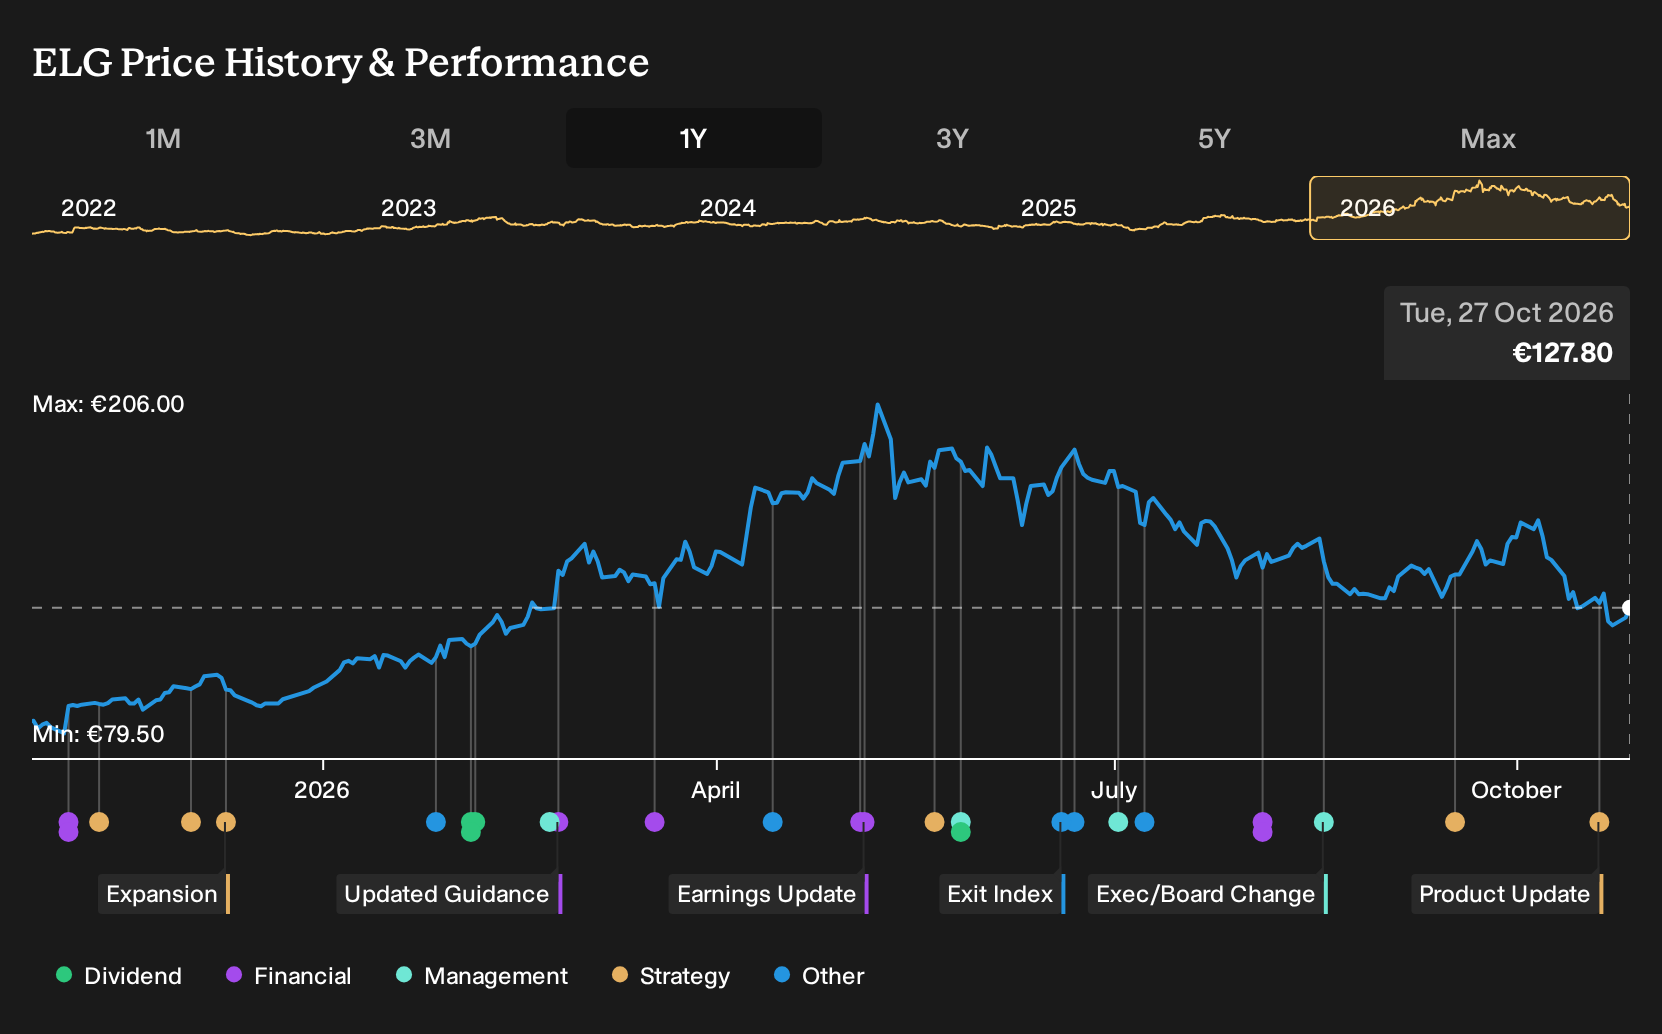Select the 1M time range tab
The height and width of the screenshot is (1034, 1662).
[x=163, y=138]
